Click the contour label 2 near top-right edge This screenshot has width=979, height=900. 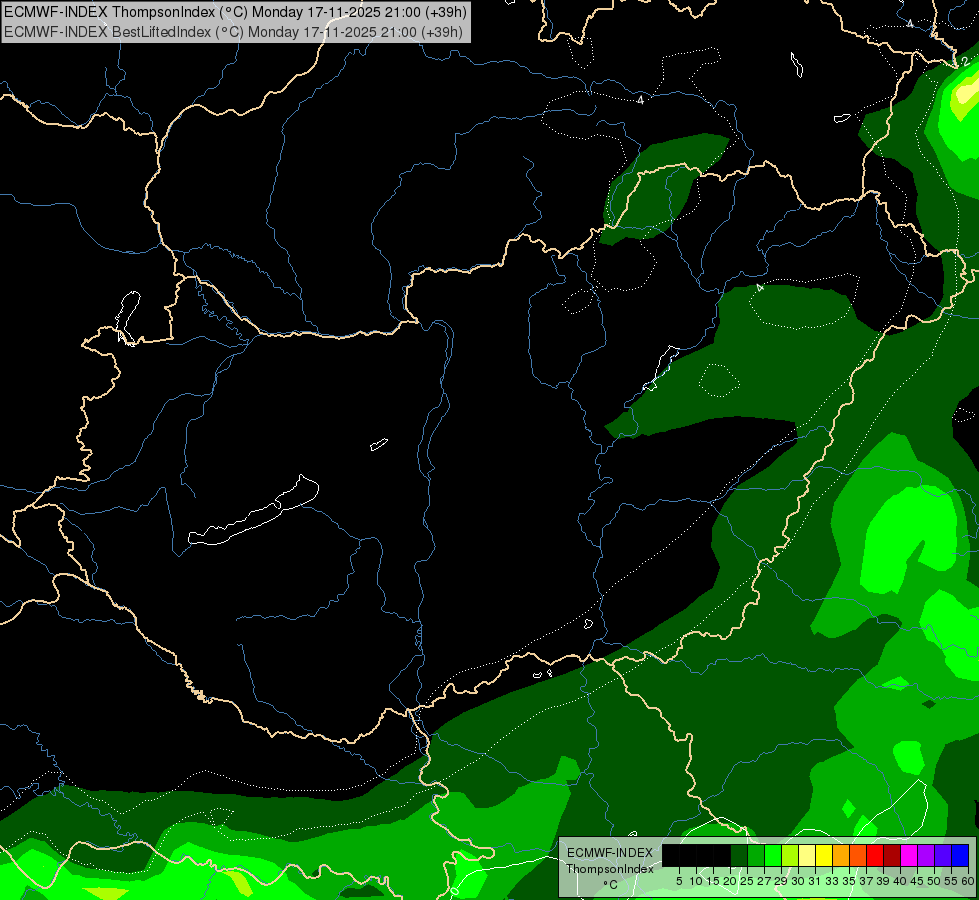point(965,61)
